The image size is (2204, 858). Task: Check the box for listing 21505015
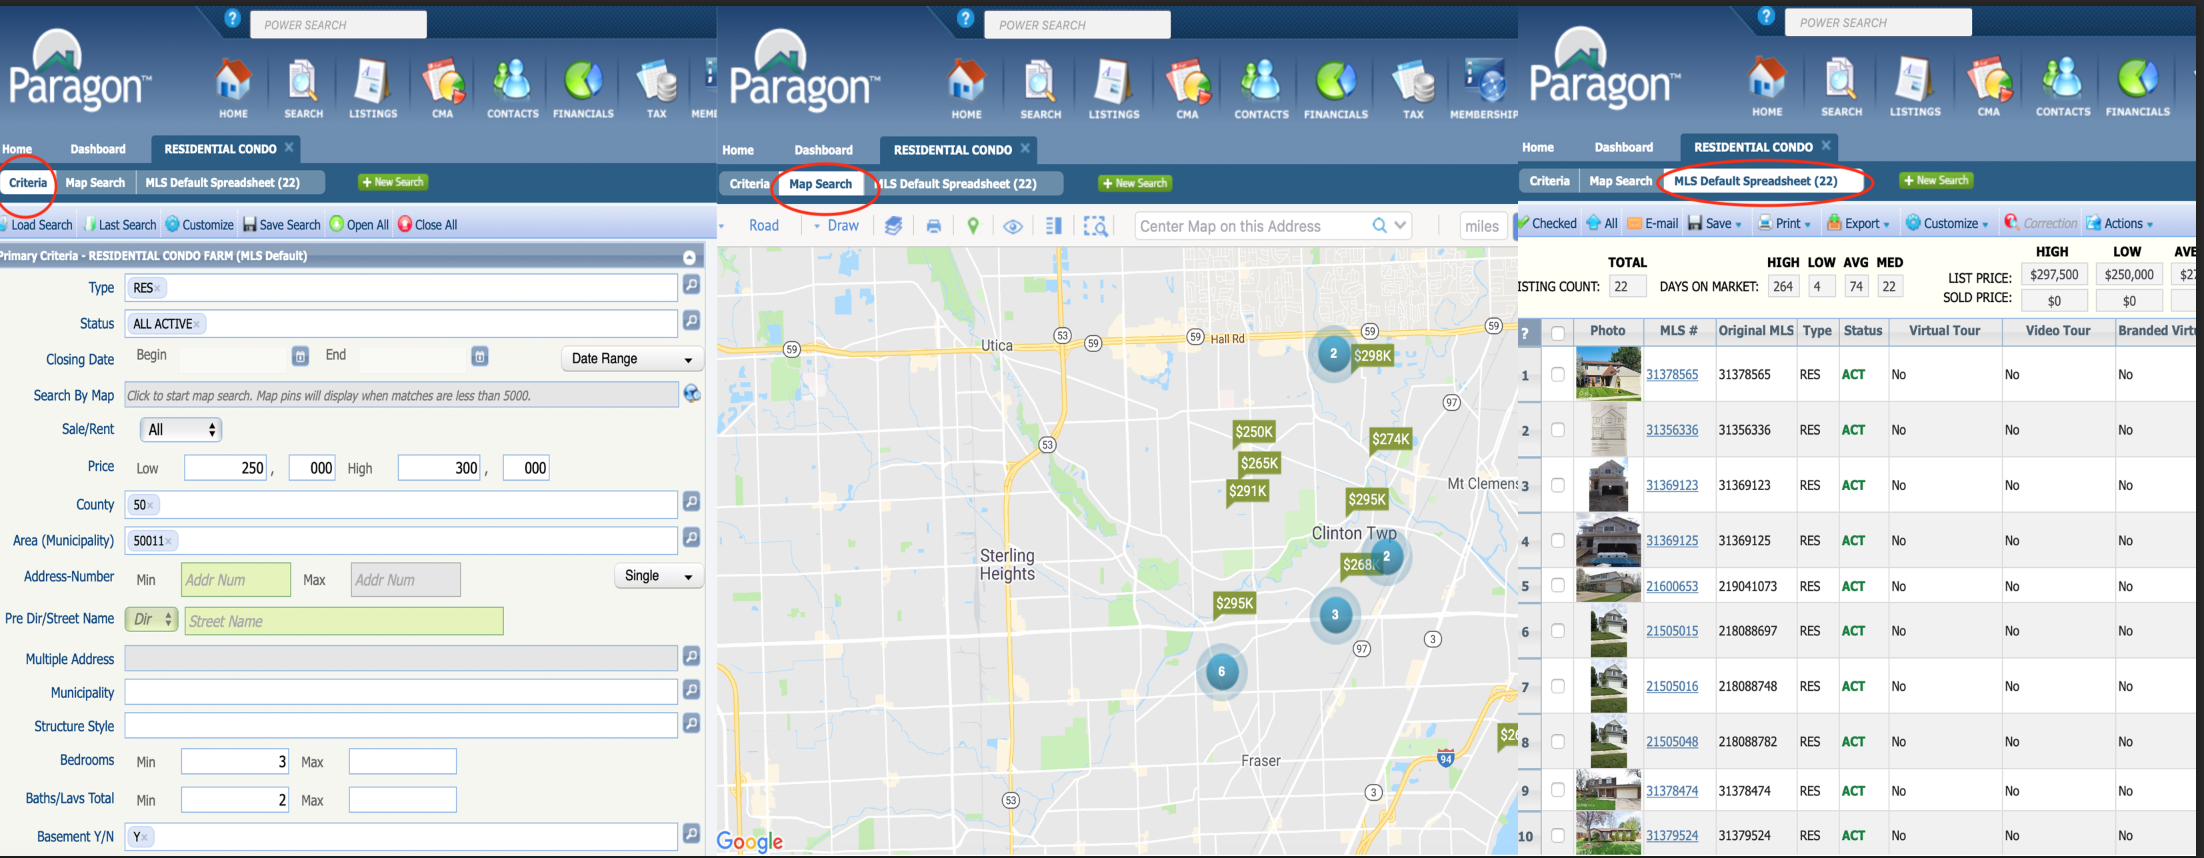tap(1557, 631)
